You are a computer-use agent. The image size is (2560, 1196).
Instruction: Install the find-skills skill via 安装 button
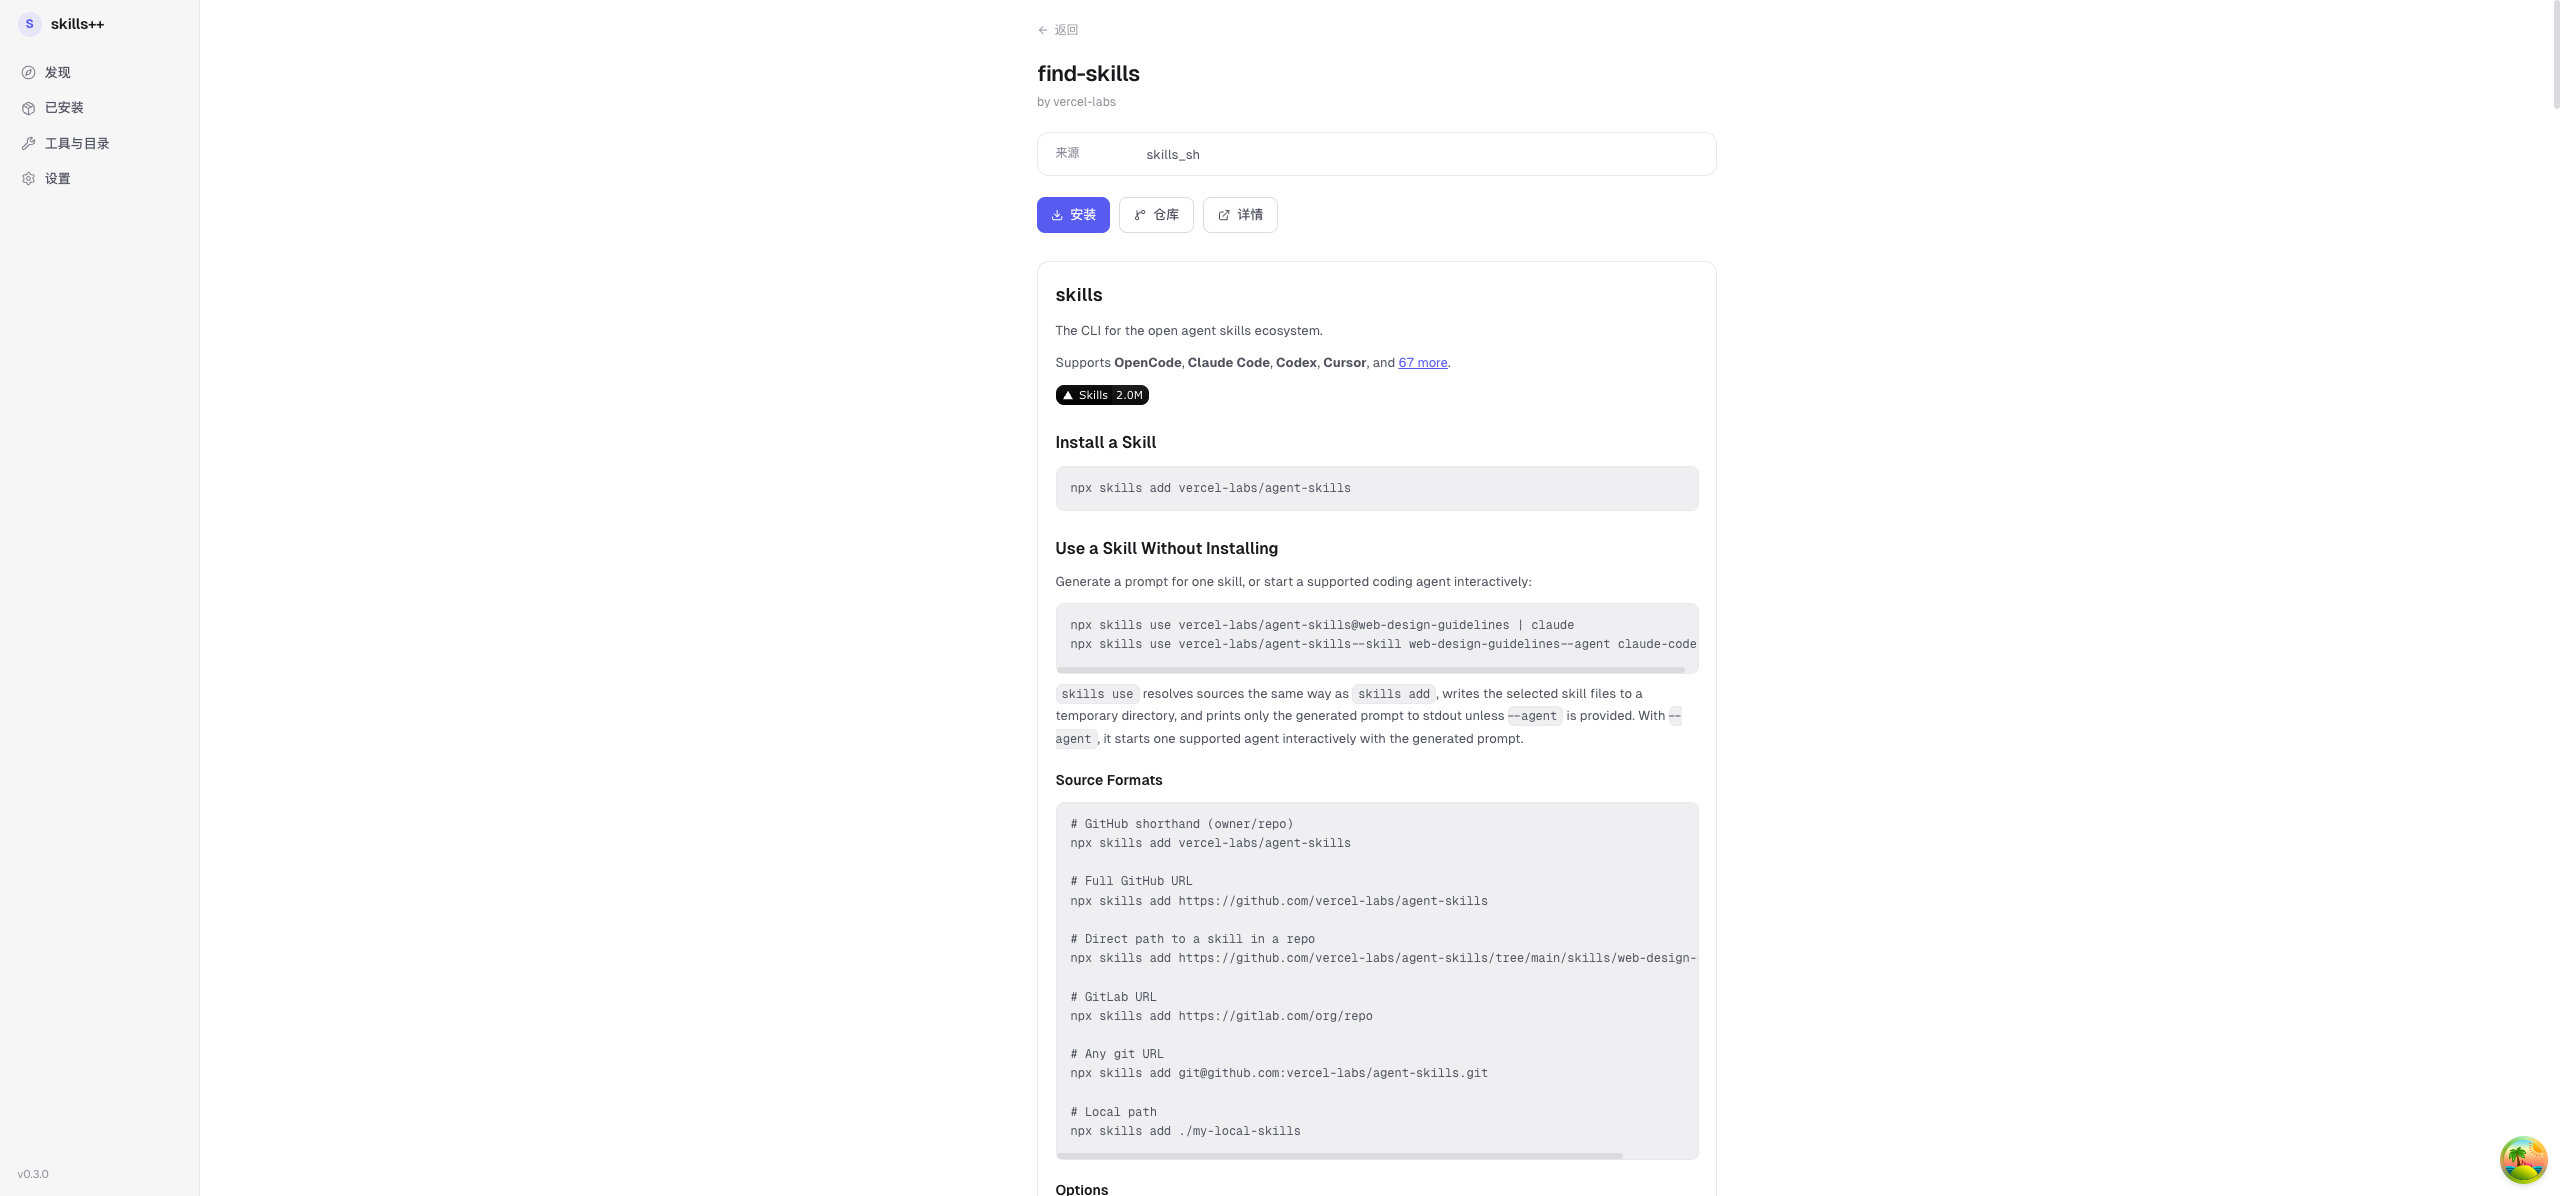click(1073, 215)
